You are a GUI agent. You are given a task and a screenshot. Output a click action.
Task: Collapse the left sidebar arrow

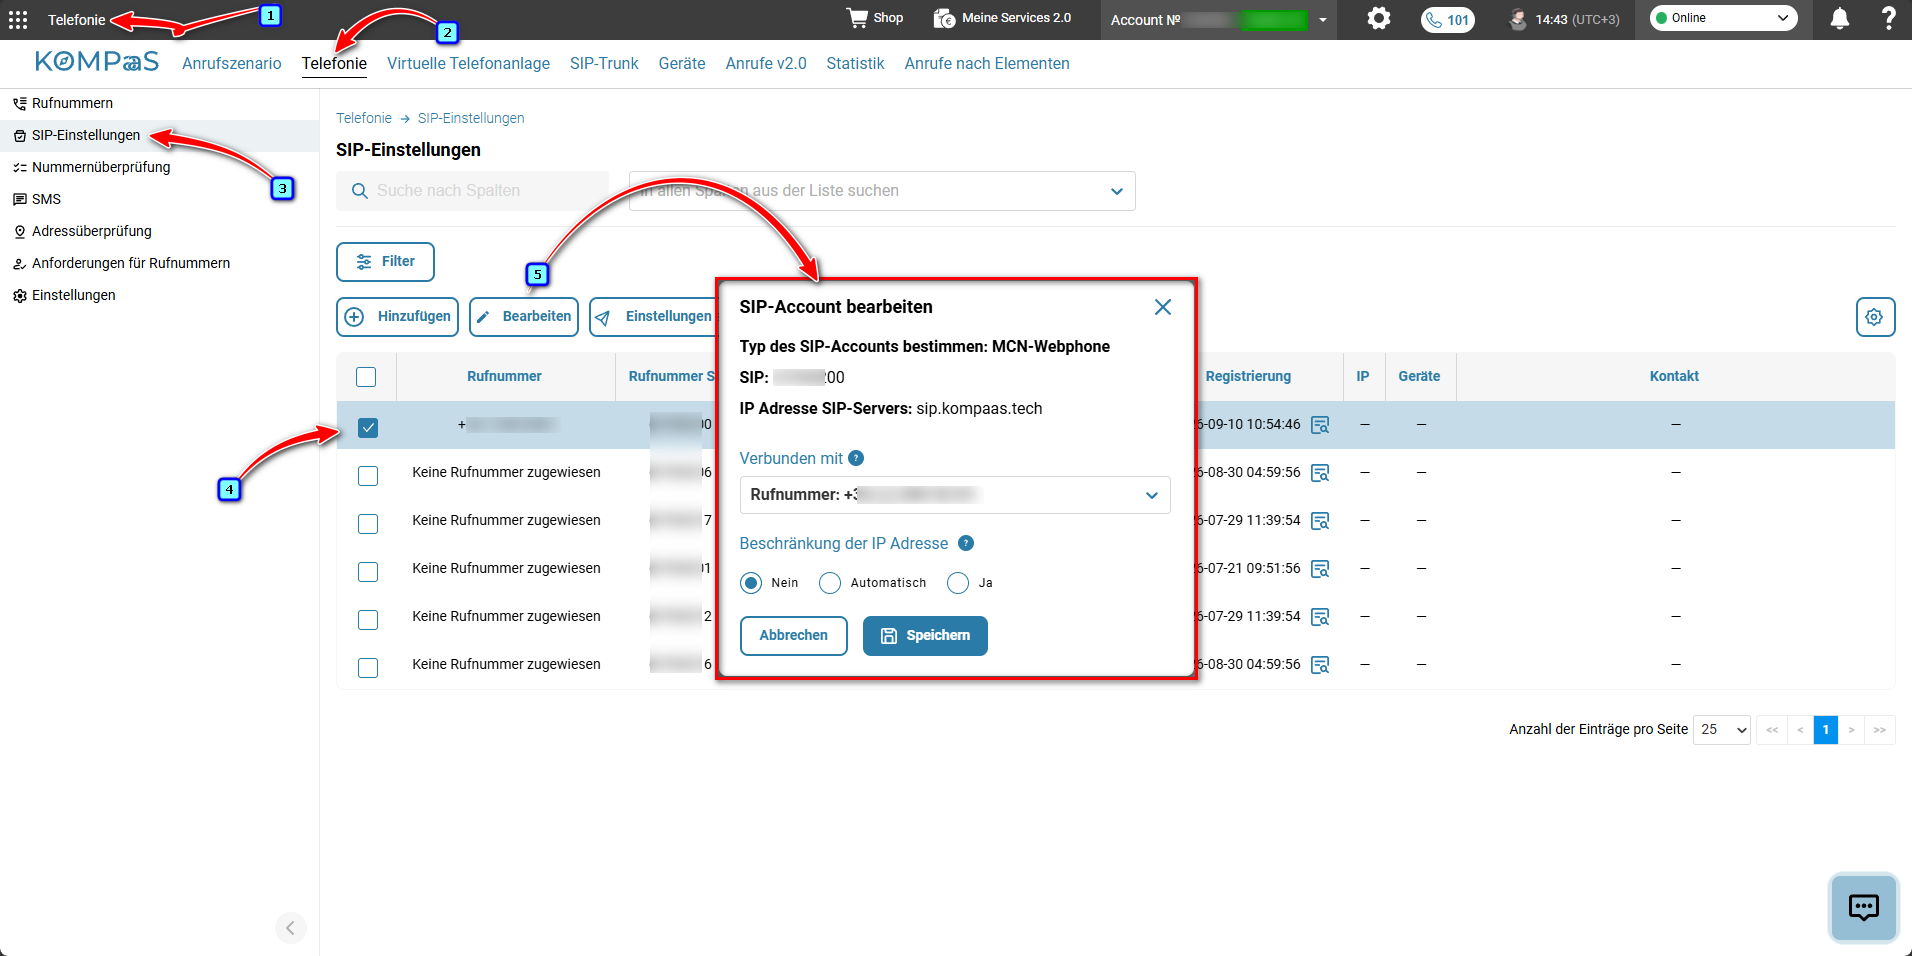click(x=290, y=928)
